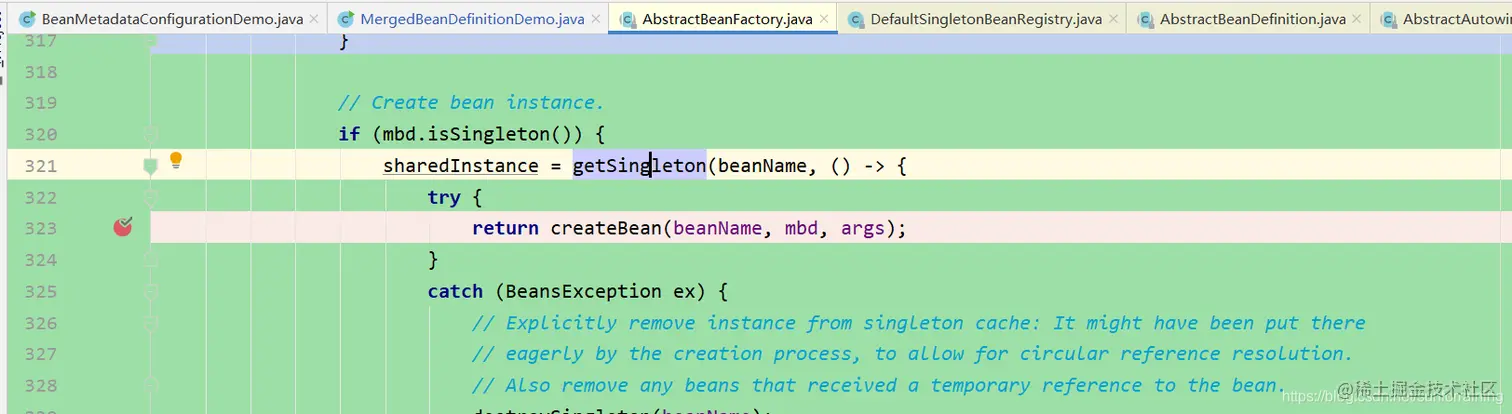Close the BeanMetadataConfigurationDemo.java tab
The image size is (1512, 414).
313,19
